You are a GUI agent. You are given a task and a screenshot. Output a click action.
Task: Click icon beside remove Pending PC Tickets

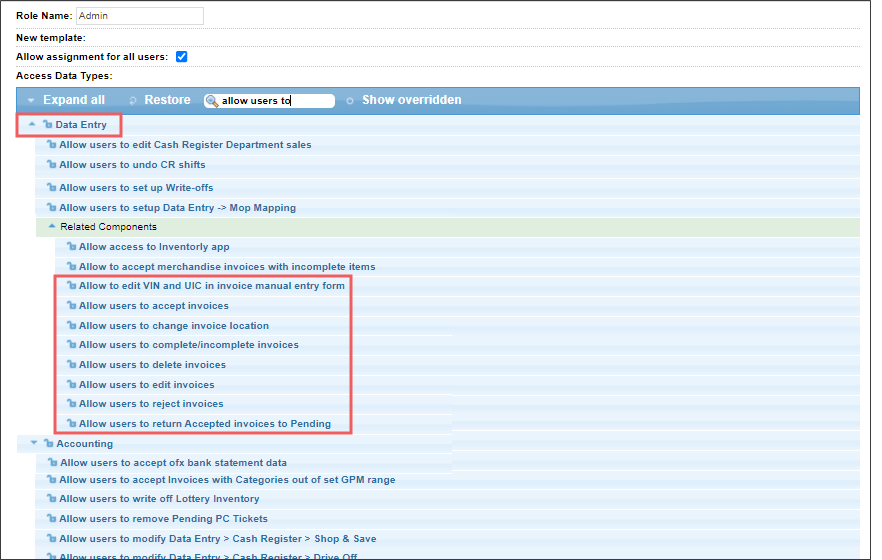pos(52,518)
